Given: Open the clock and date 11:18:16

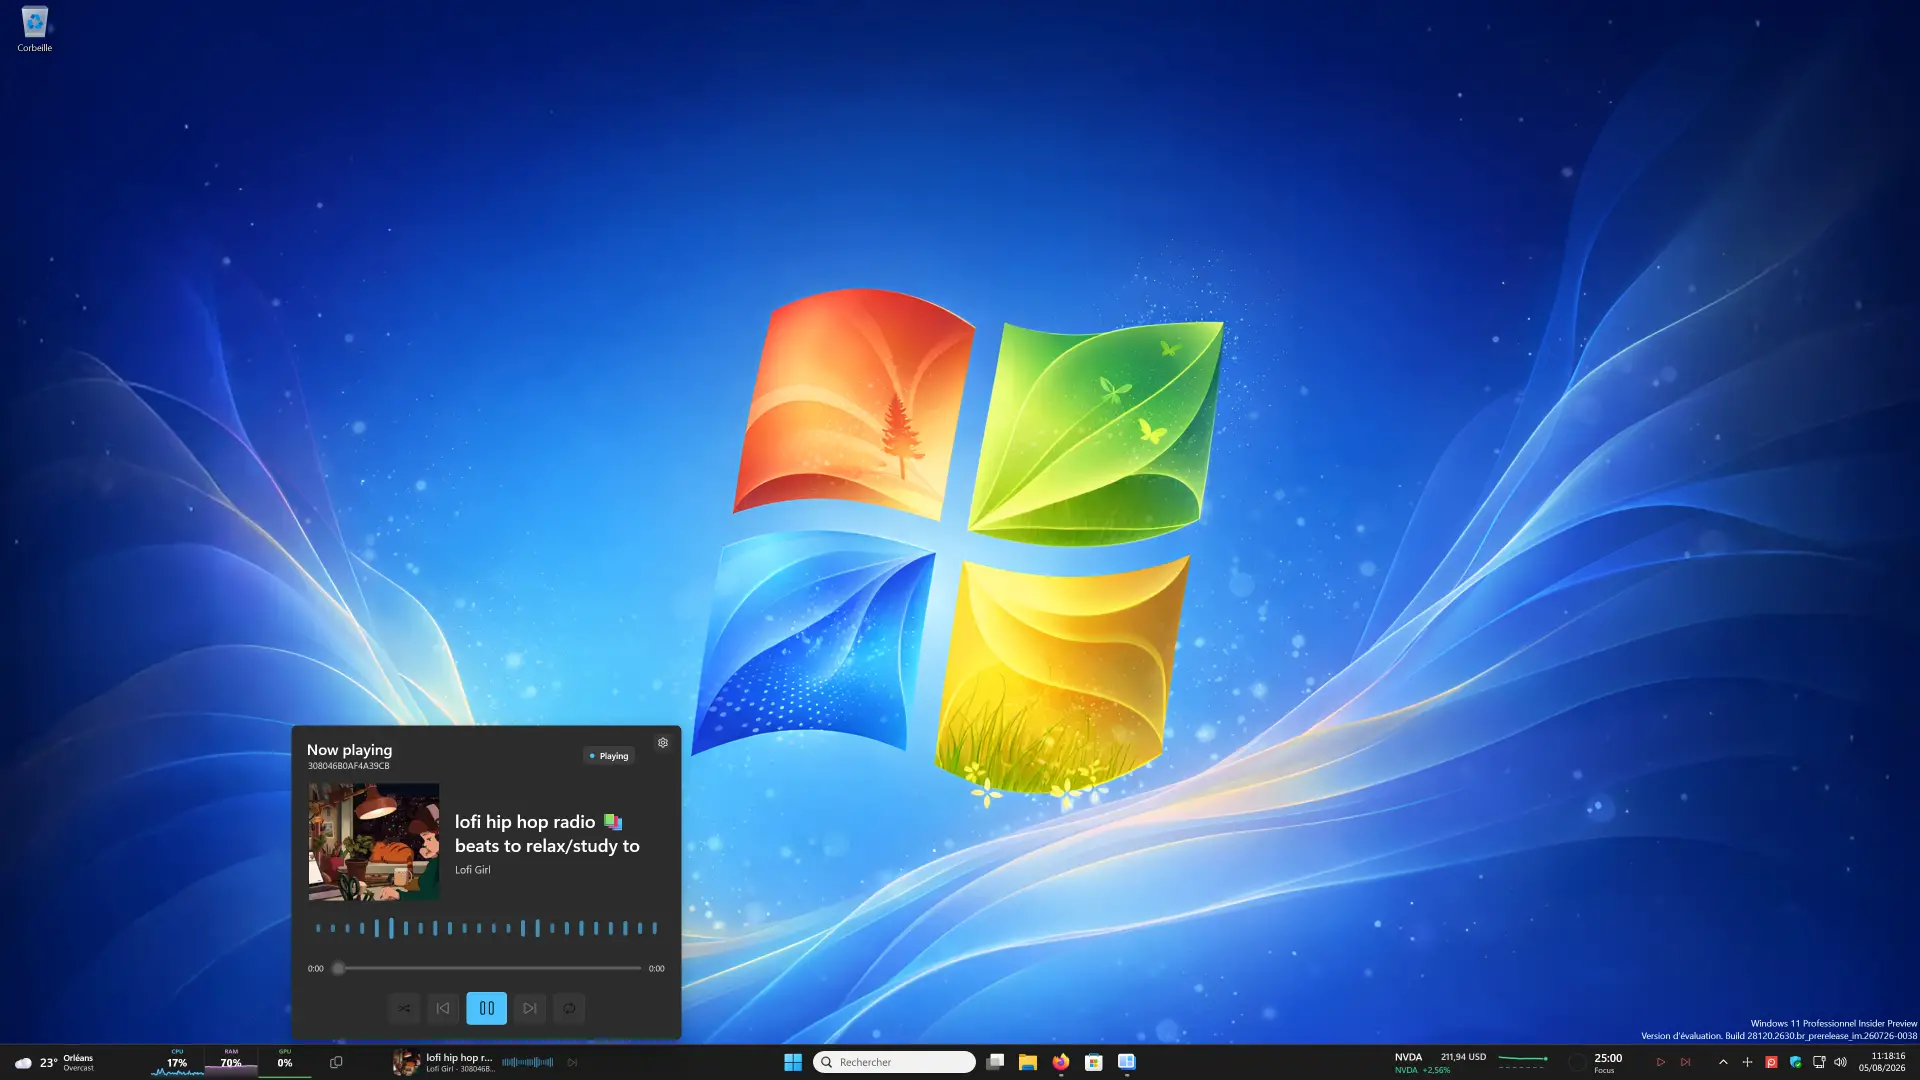Looking at the screenshot, I should 1882,1062.
